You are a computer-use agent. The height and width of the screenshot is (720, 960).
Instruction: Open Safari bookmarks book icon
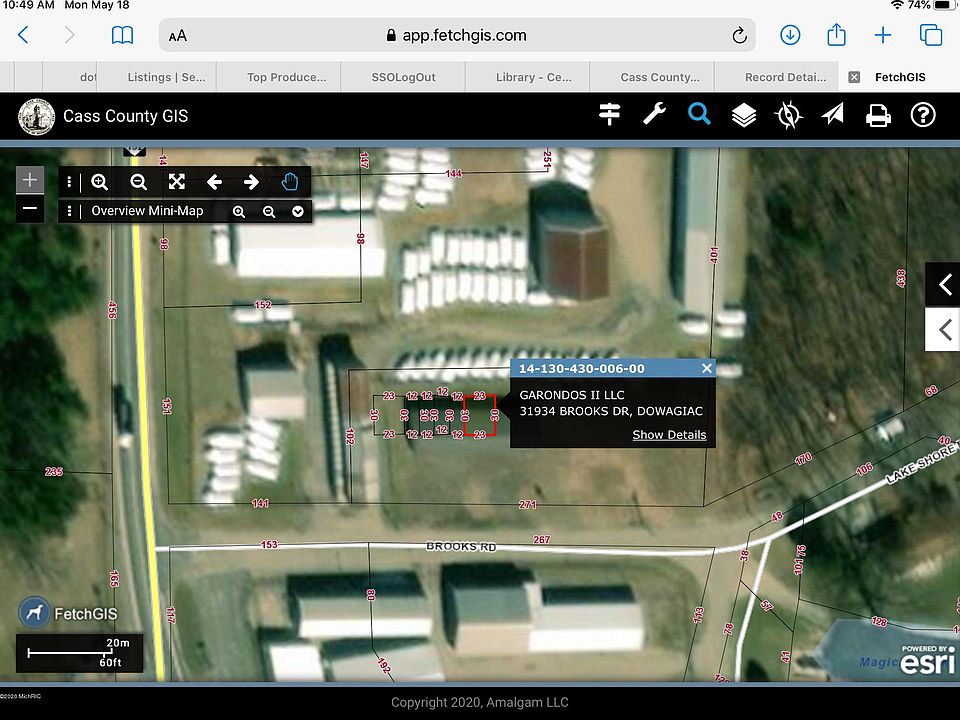pyautogui.click(x=122, y=35)
